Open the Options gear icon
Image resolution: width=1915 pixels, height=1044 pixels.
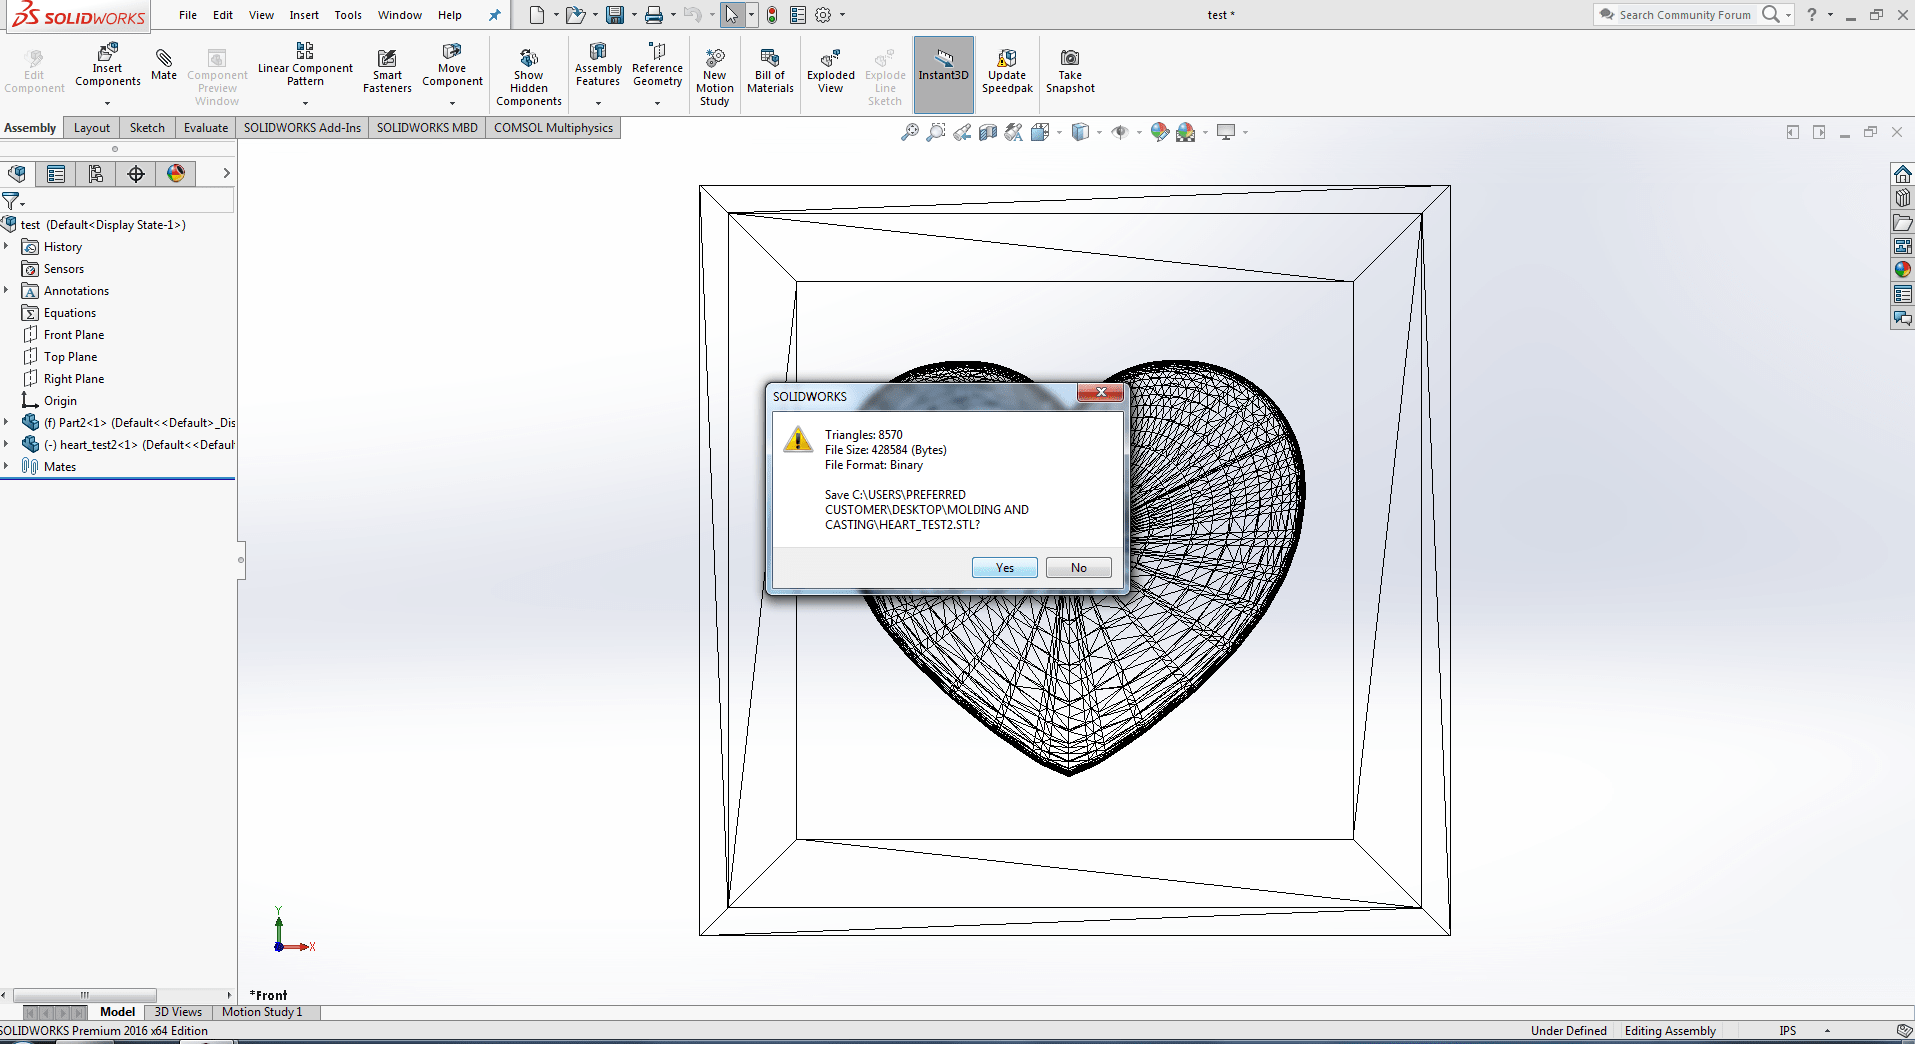tap(823, 15)
